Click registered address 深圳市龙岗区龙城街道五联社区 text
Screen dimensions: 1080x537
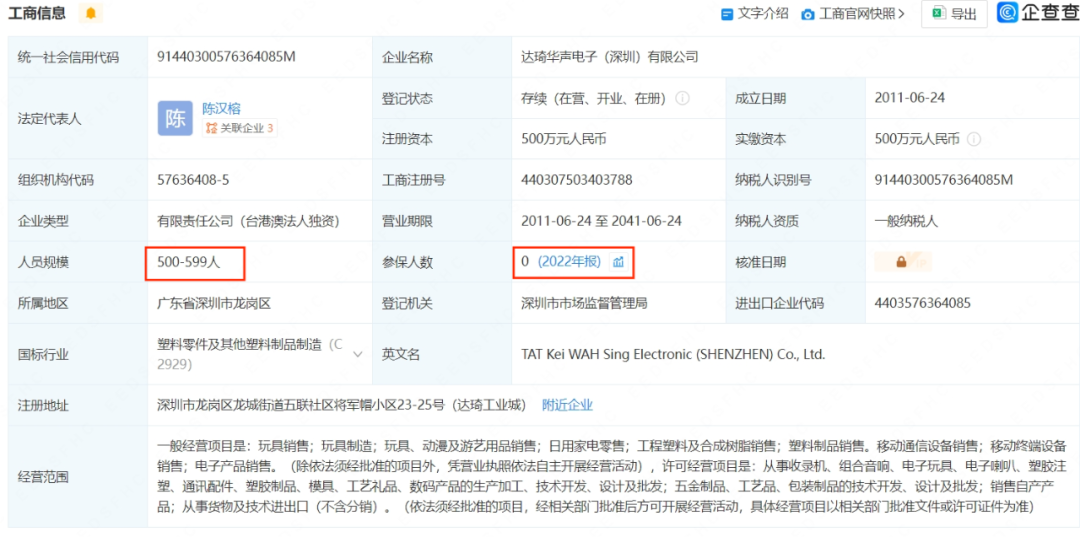[x=342, y=405]
